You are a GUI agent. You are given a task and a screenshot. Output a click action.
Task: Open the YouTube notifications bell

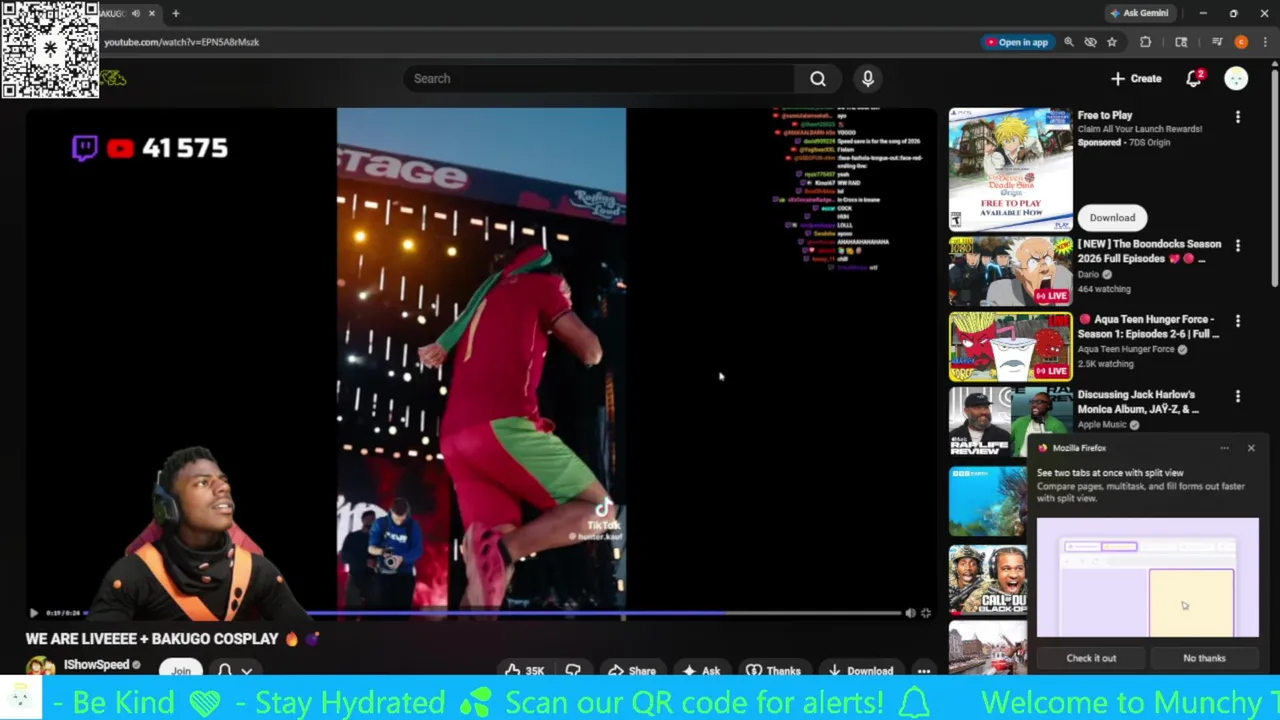click(1193, 79)
